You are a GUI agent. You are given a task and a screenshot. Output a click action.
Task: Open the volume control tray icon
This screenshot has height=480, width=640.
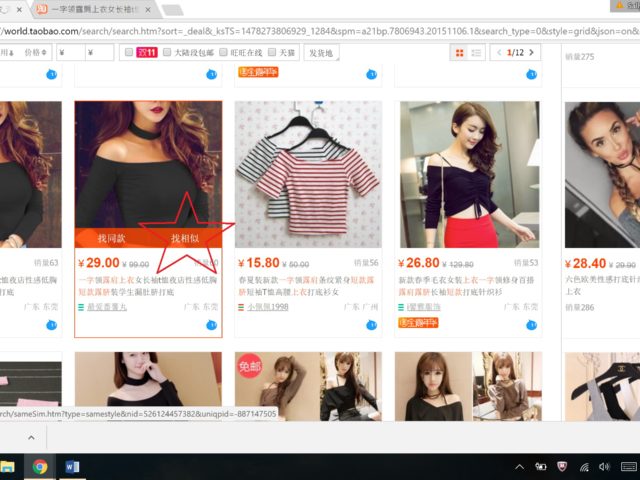[604, 467]
